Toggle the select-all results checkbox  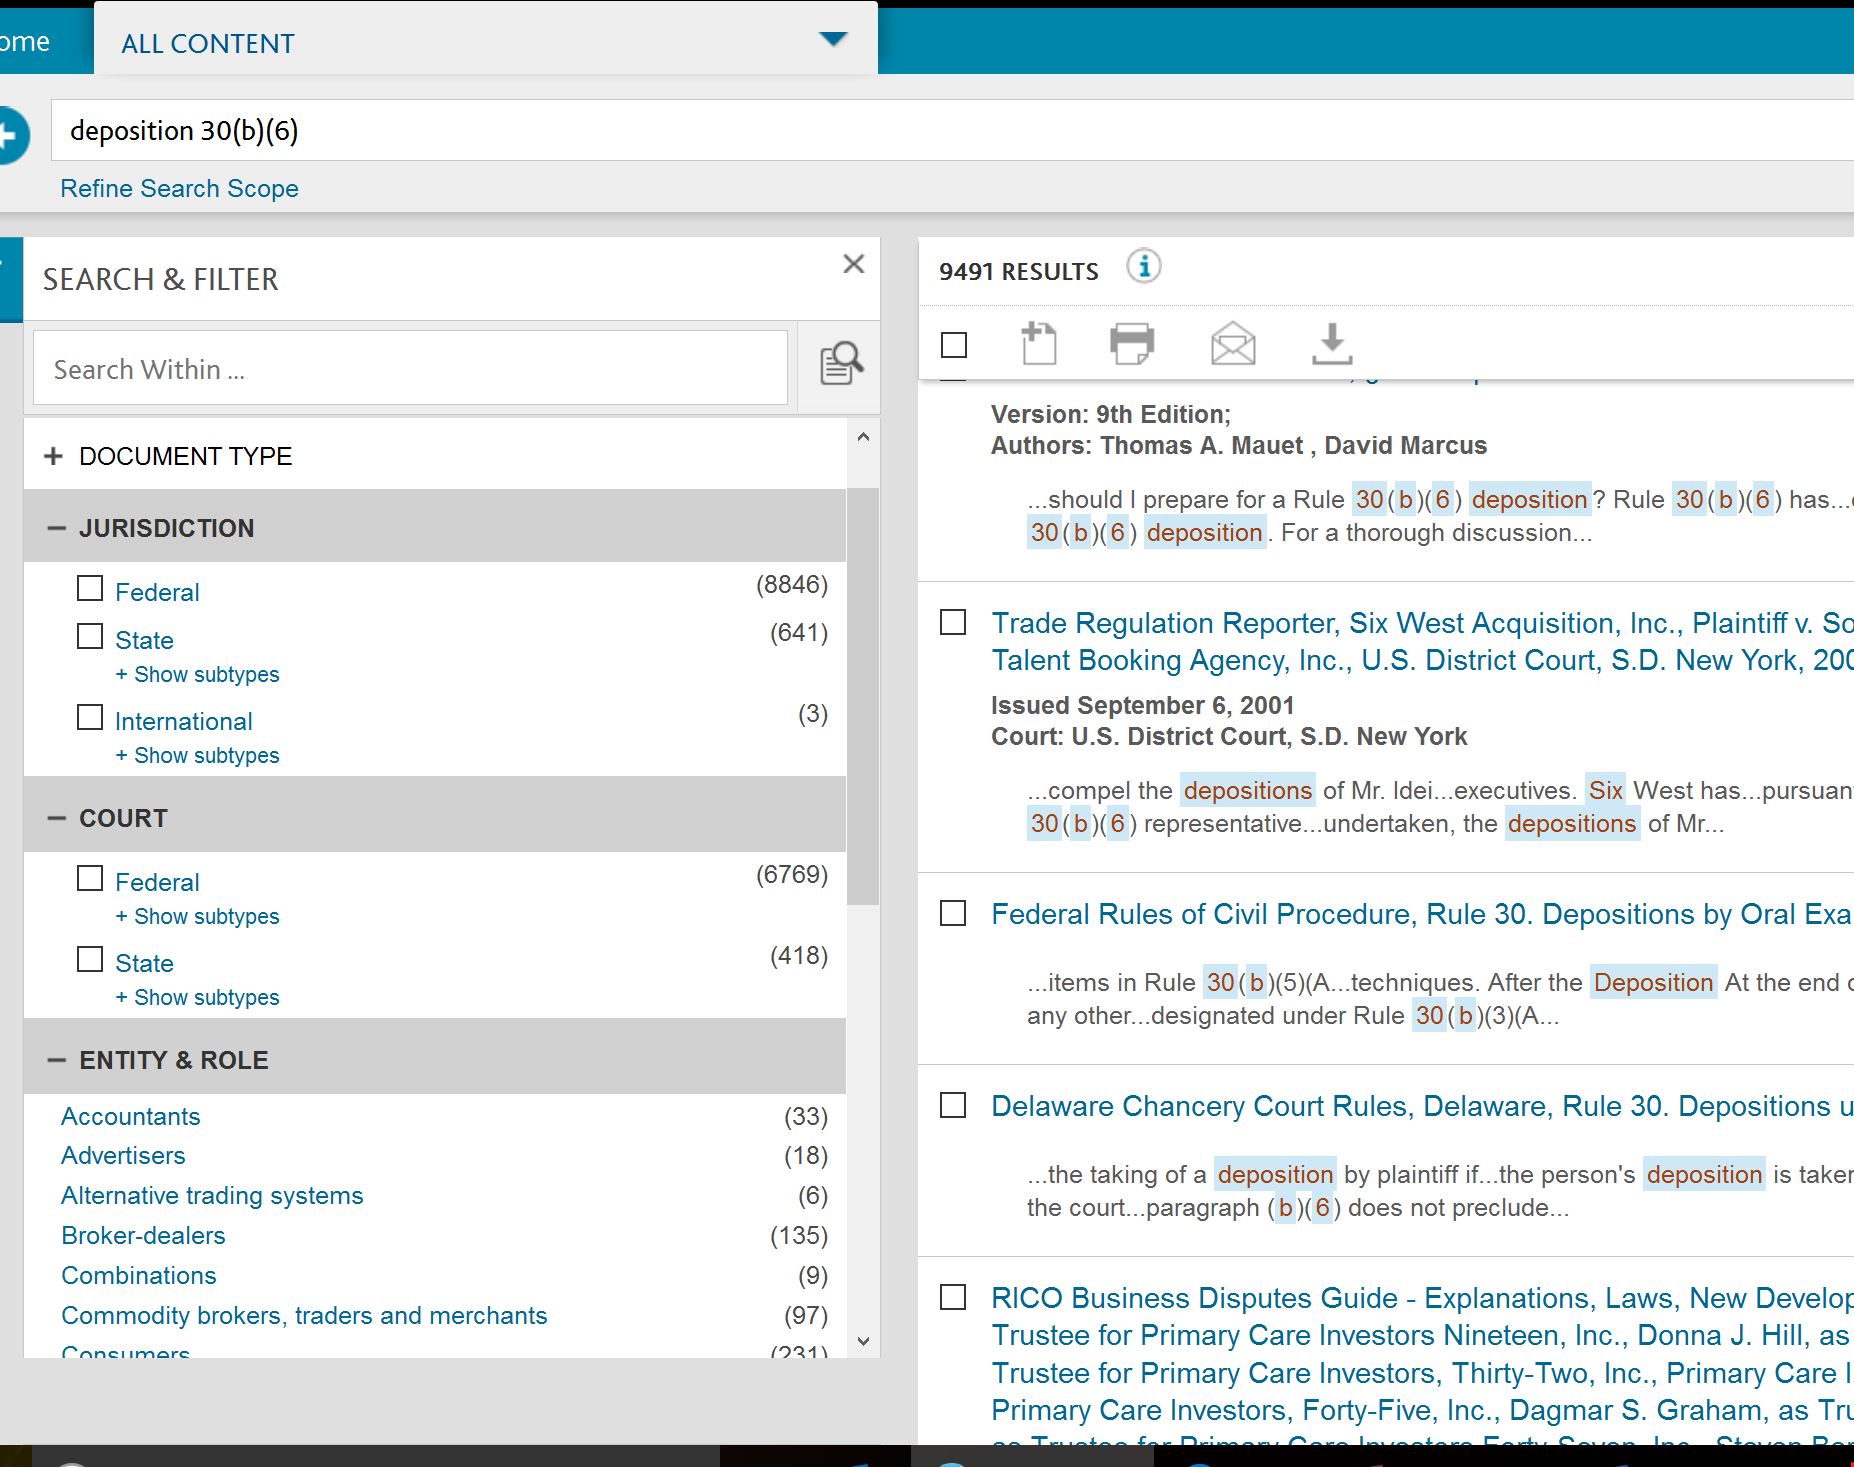click(x=954, y=345)
